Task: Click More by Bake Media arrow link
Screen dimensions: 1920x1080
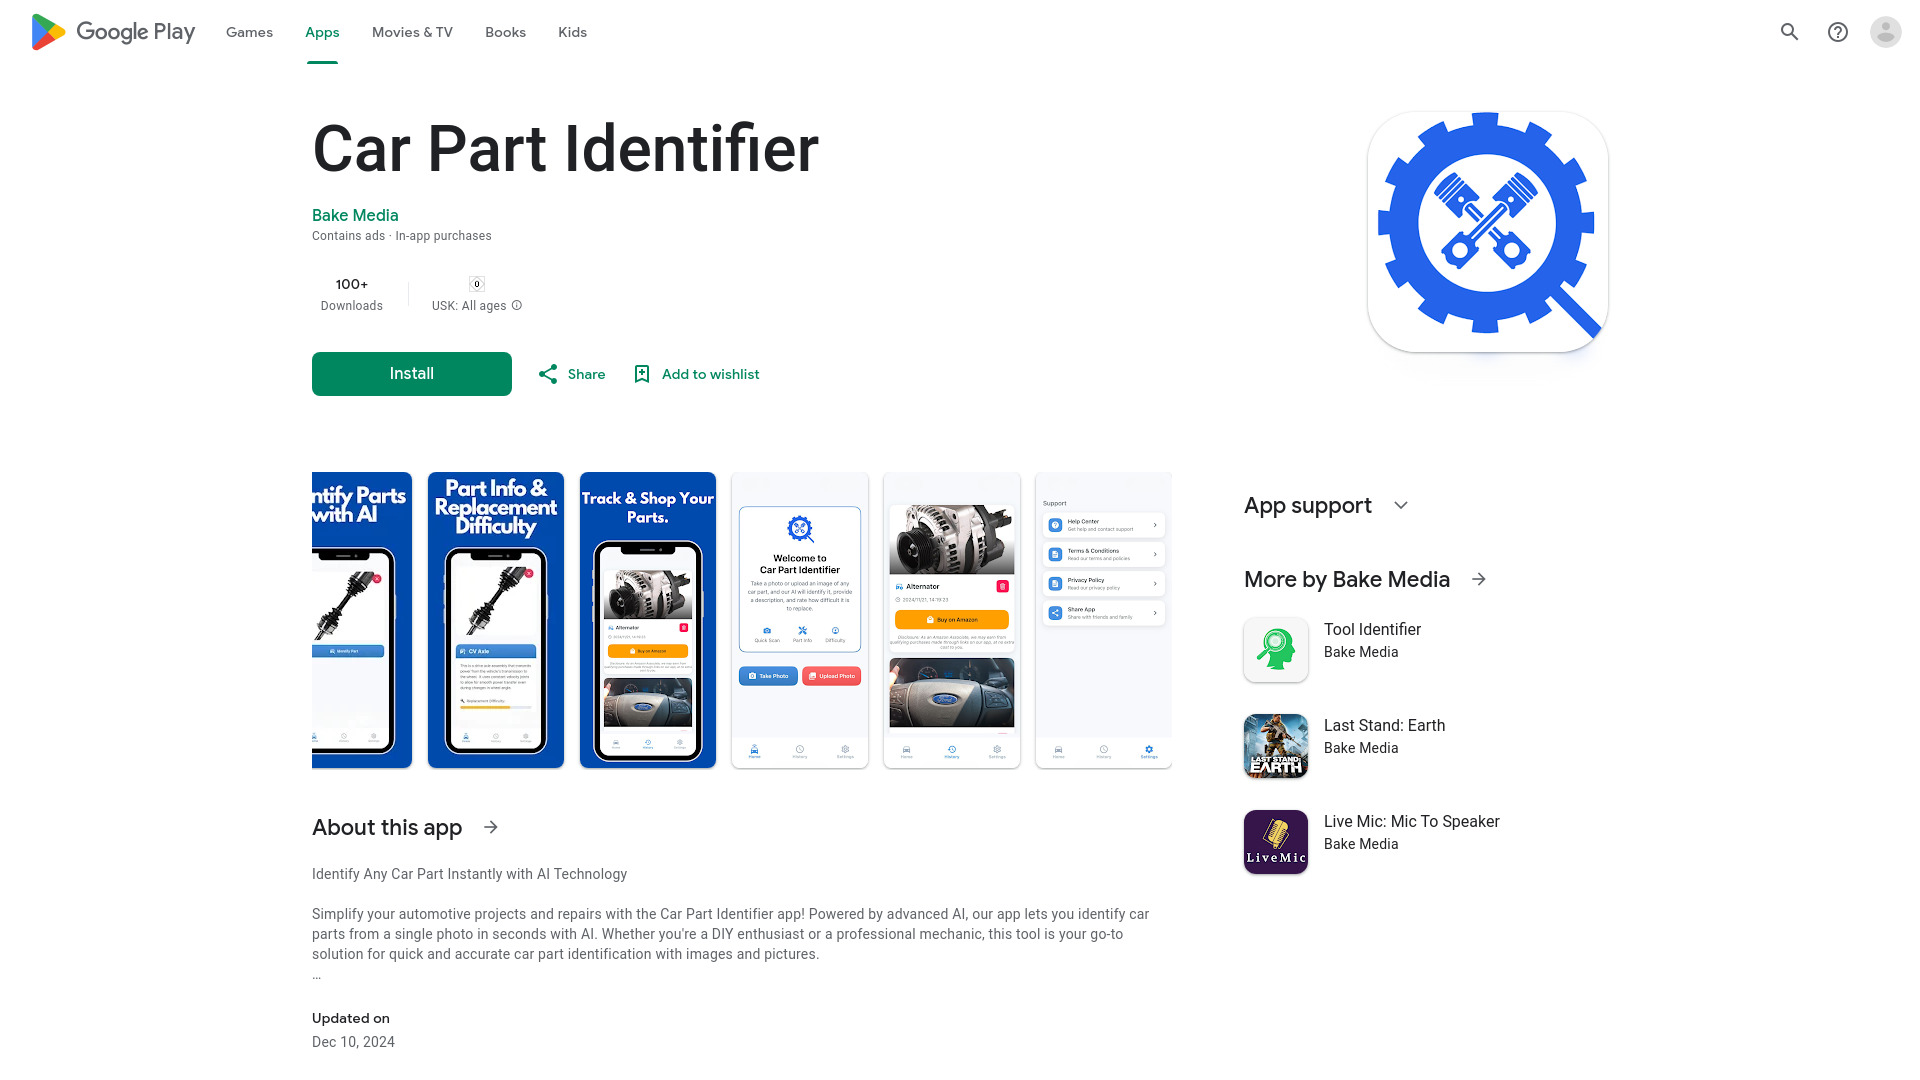Action: (1480, 579)
